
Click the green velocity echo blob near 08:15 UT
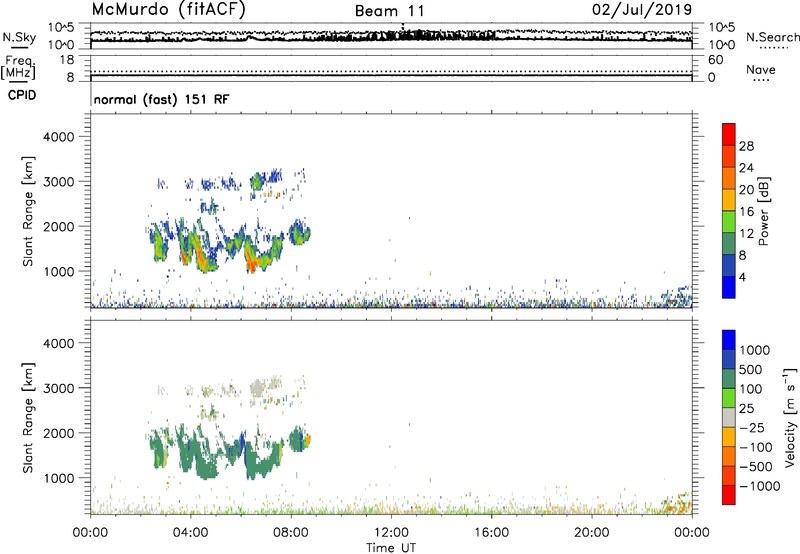pos(297,439)
